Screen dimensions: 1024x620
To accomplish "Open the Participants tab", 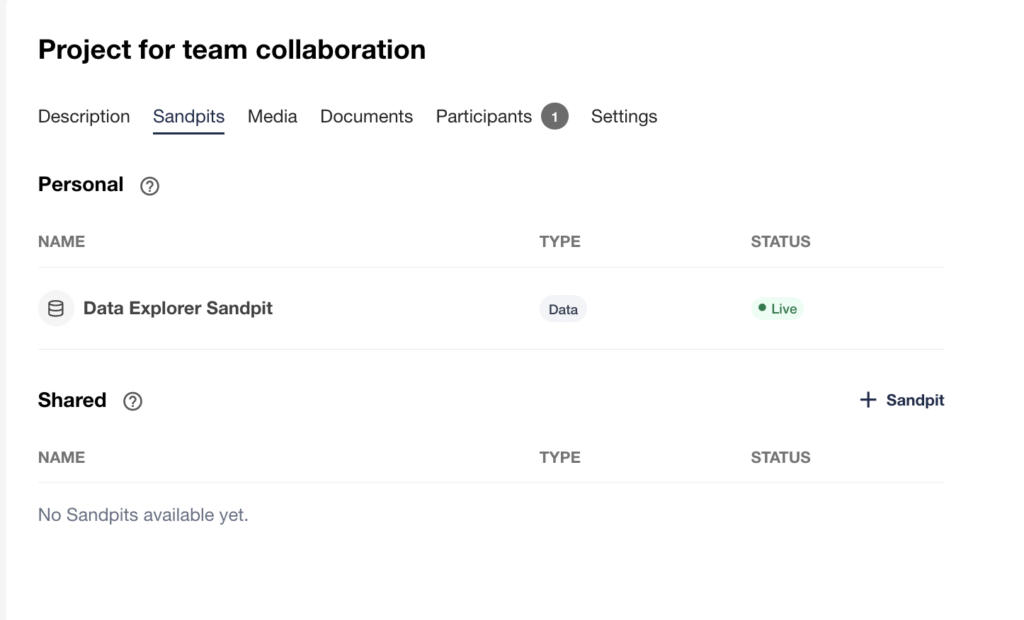I will (484, 117).
